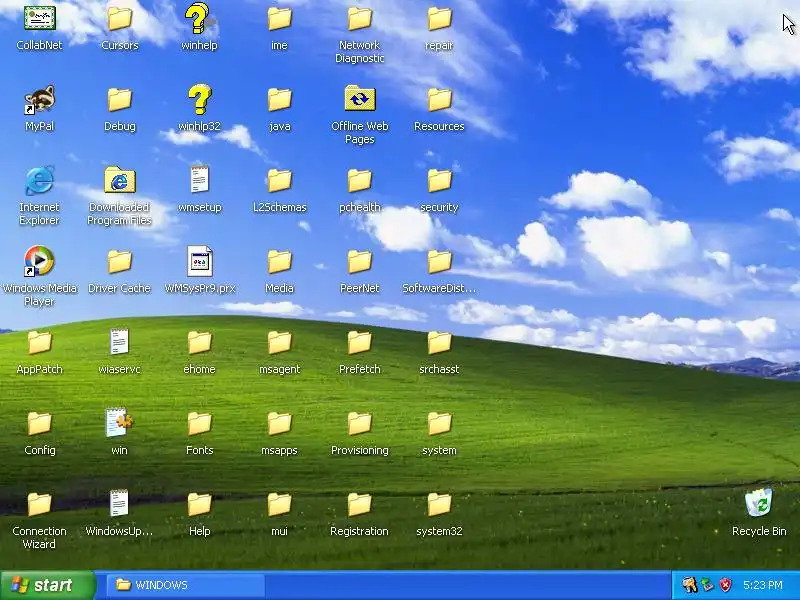Select the Downloaded Program Files folder
The image size is (800, 600).
pyautogui.click(x=119, y=180)
